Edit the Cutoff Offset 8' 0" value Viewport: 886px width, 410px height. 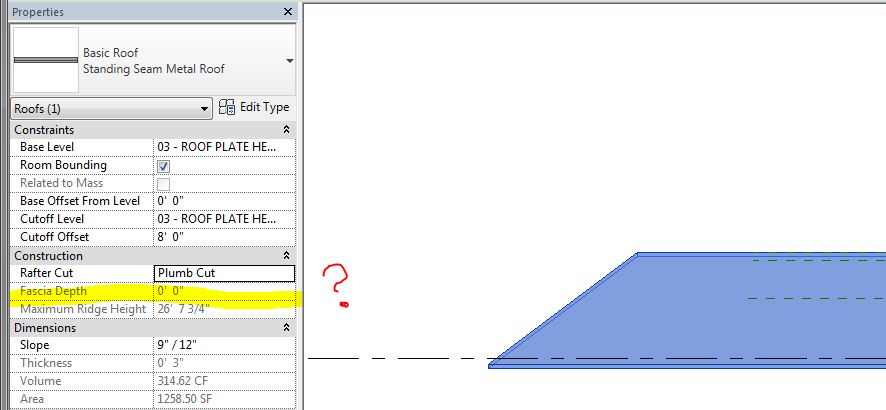click(x=224, y=237)
